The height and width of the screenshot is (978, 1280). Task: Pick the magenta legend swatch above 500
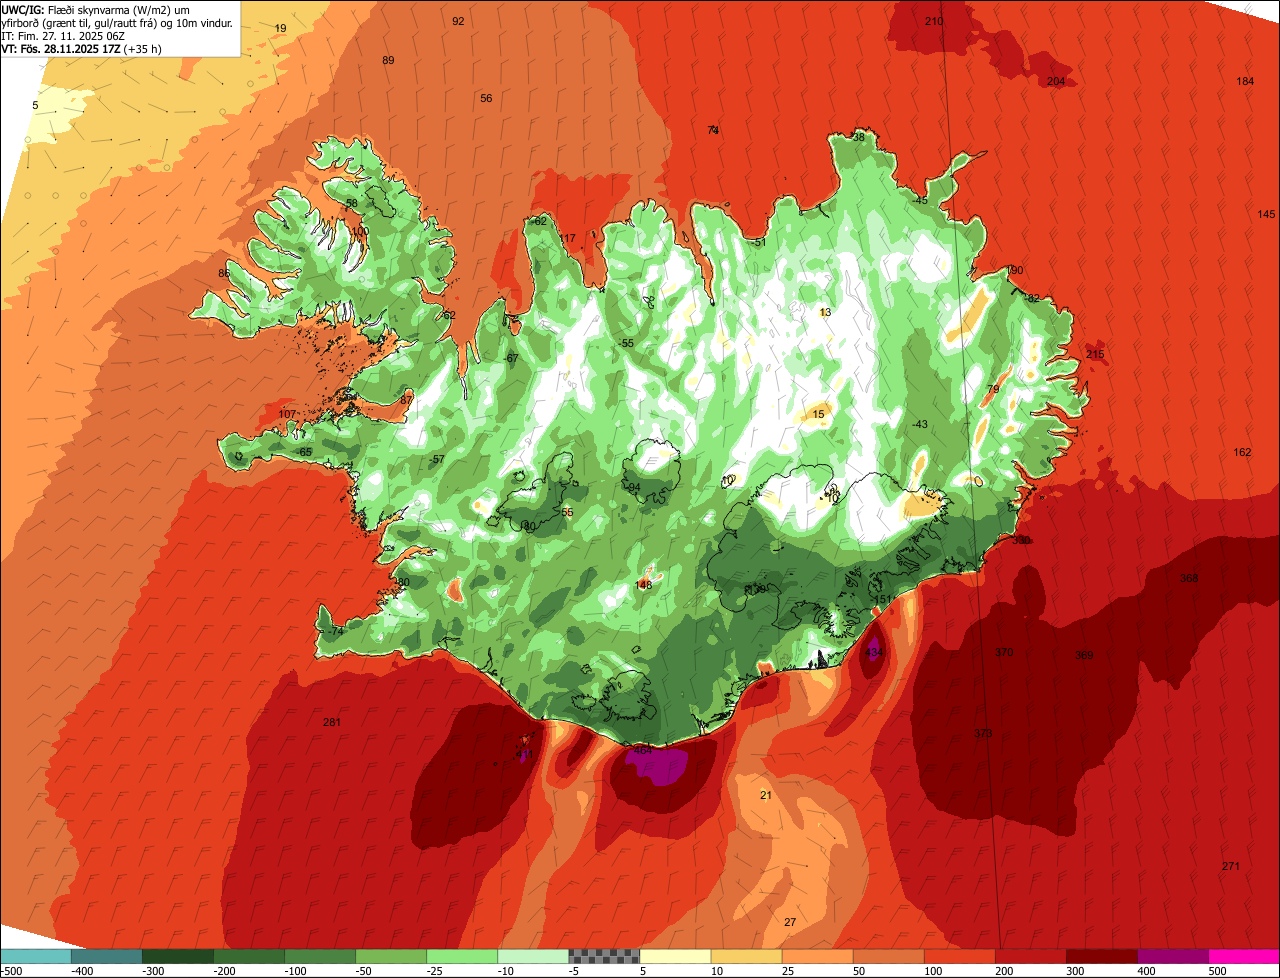click(1243, 956)
